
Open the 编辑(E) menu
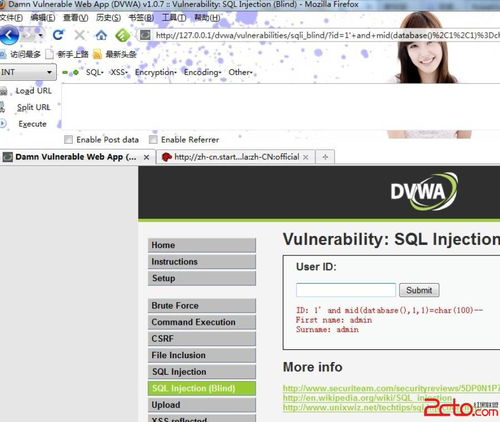click(43, 18)
